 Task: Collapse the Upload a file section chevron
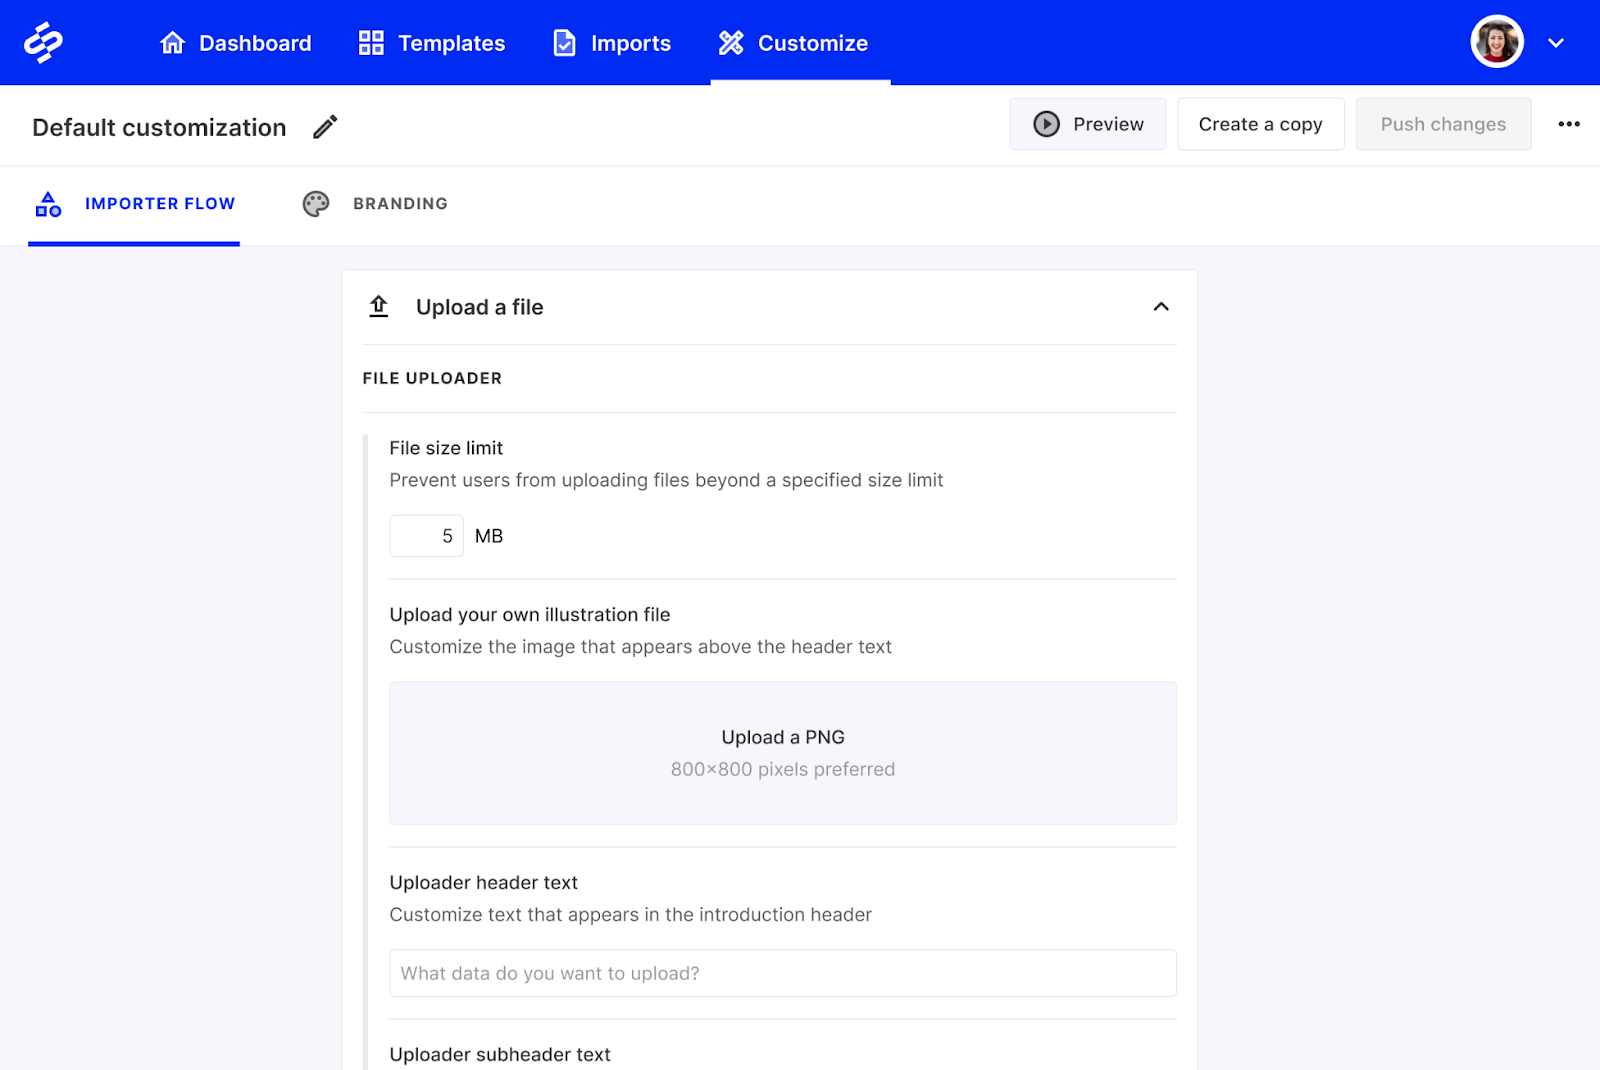1161,307
